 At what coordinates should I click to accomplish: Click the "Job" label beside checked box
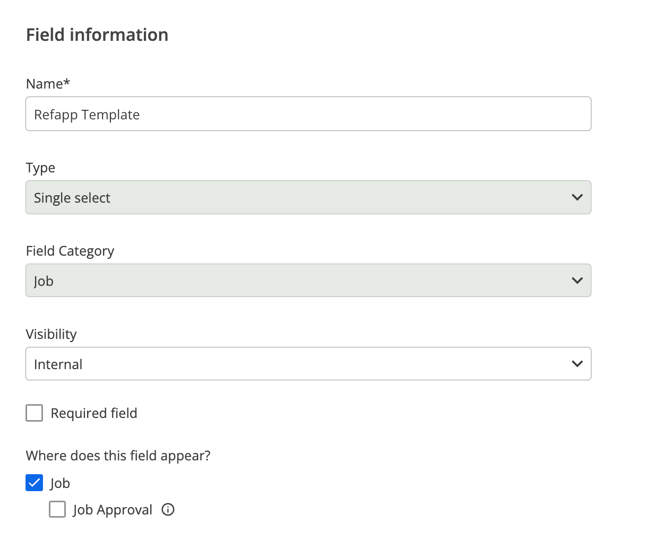click(x=60, y=483)
